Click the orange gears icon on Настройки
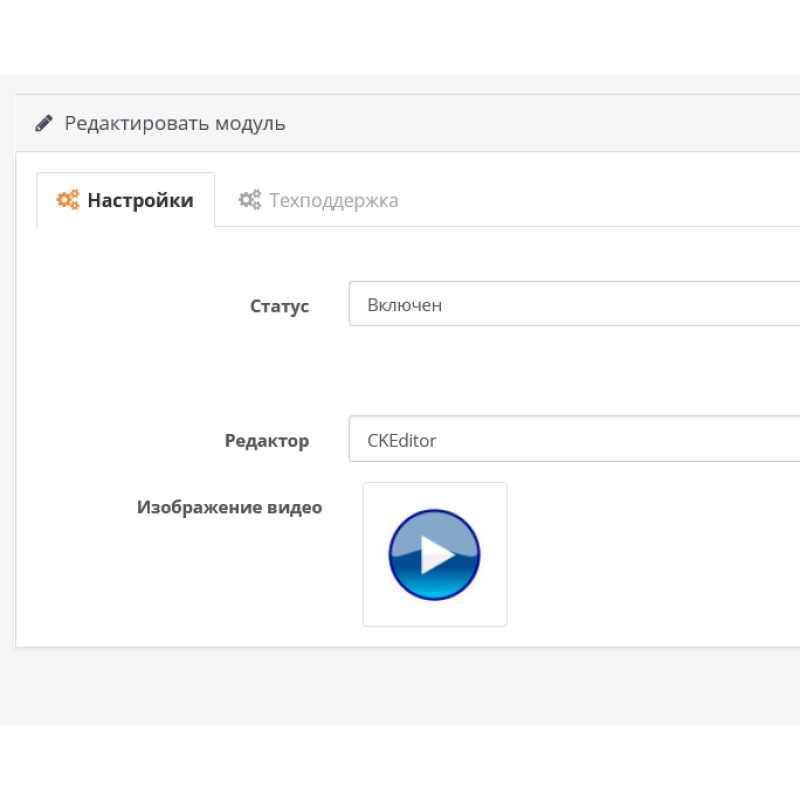 [x=68, y=200]
